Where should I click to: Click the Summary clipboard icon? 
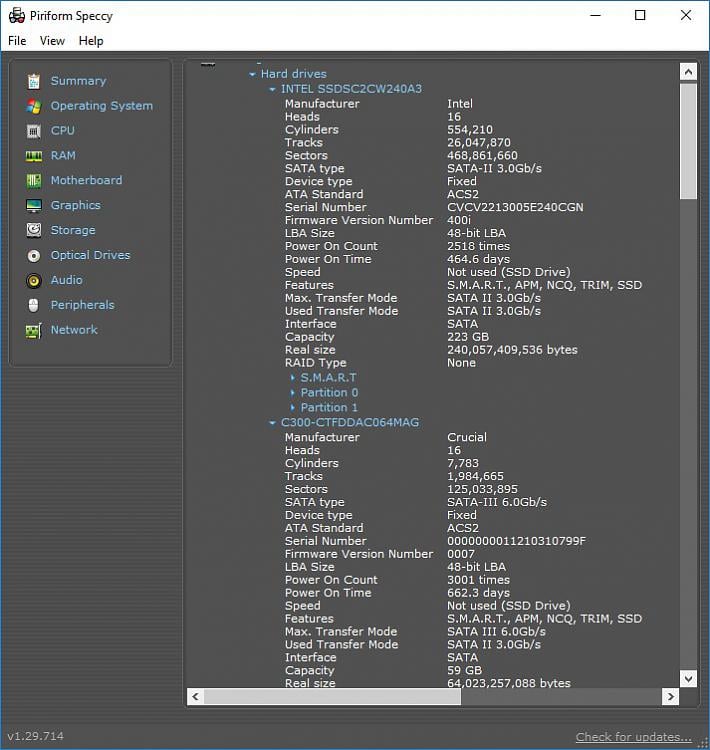pos(33,81)
